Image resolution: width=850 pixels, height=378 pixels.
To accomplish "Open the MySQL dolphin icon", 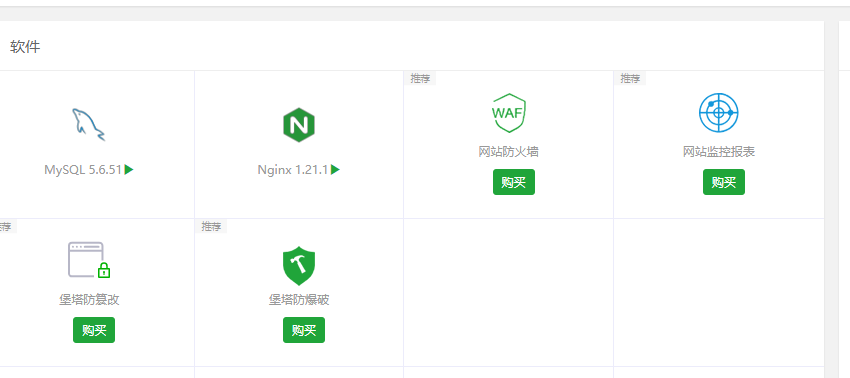I will (88, 124).
